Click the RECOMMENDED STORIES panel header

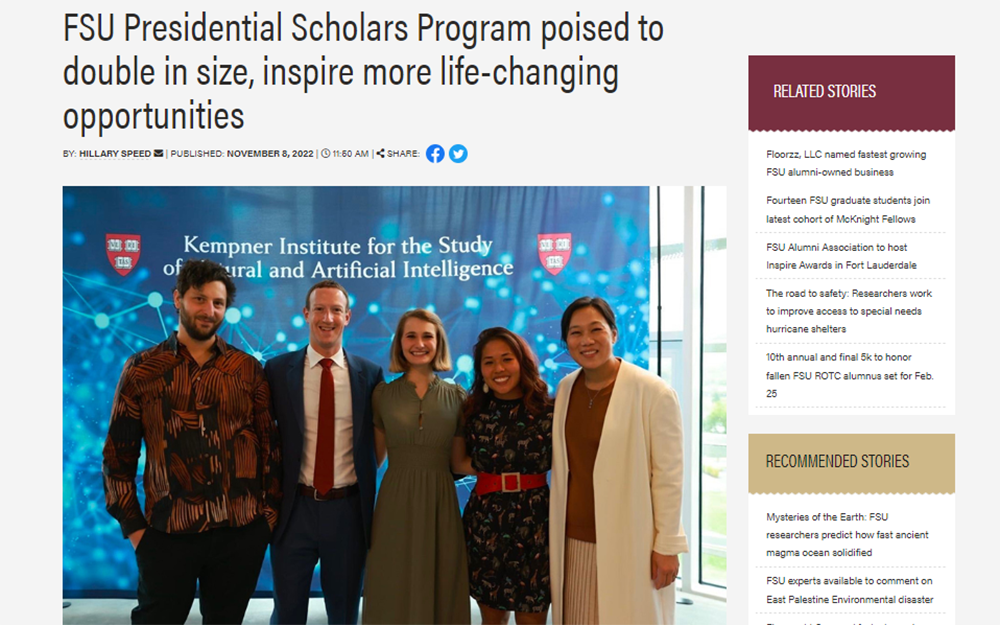(836, 462)
